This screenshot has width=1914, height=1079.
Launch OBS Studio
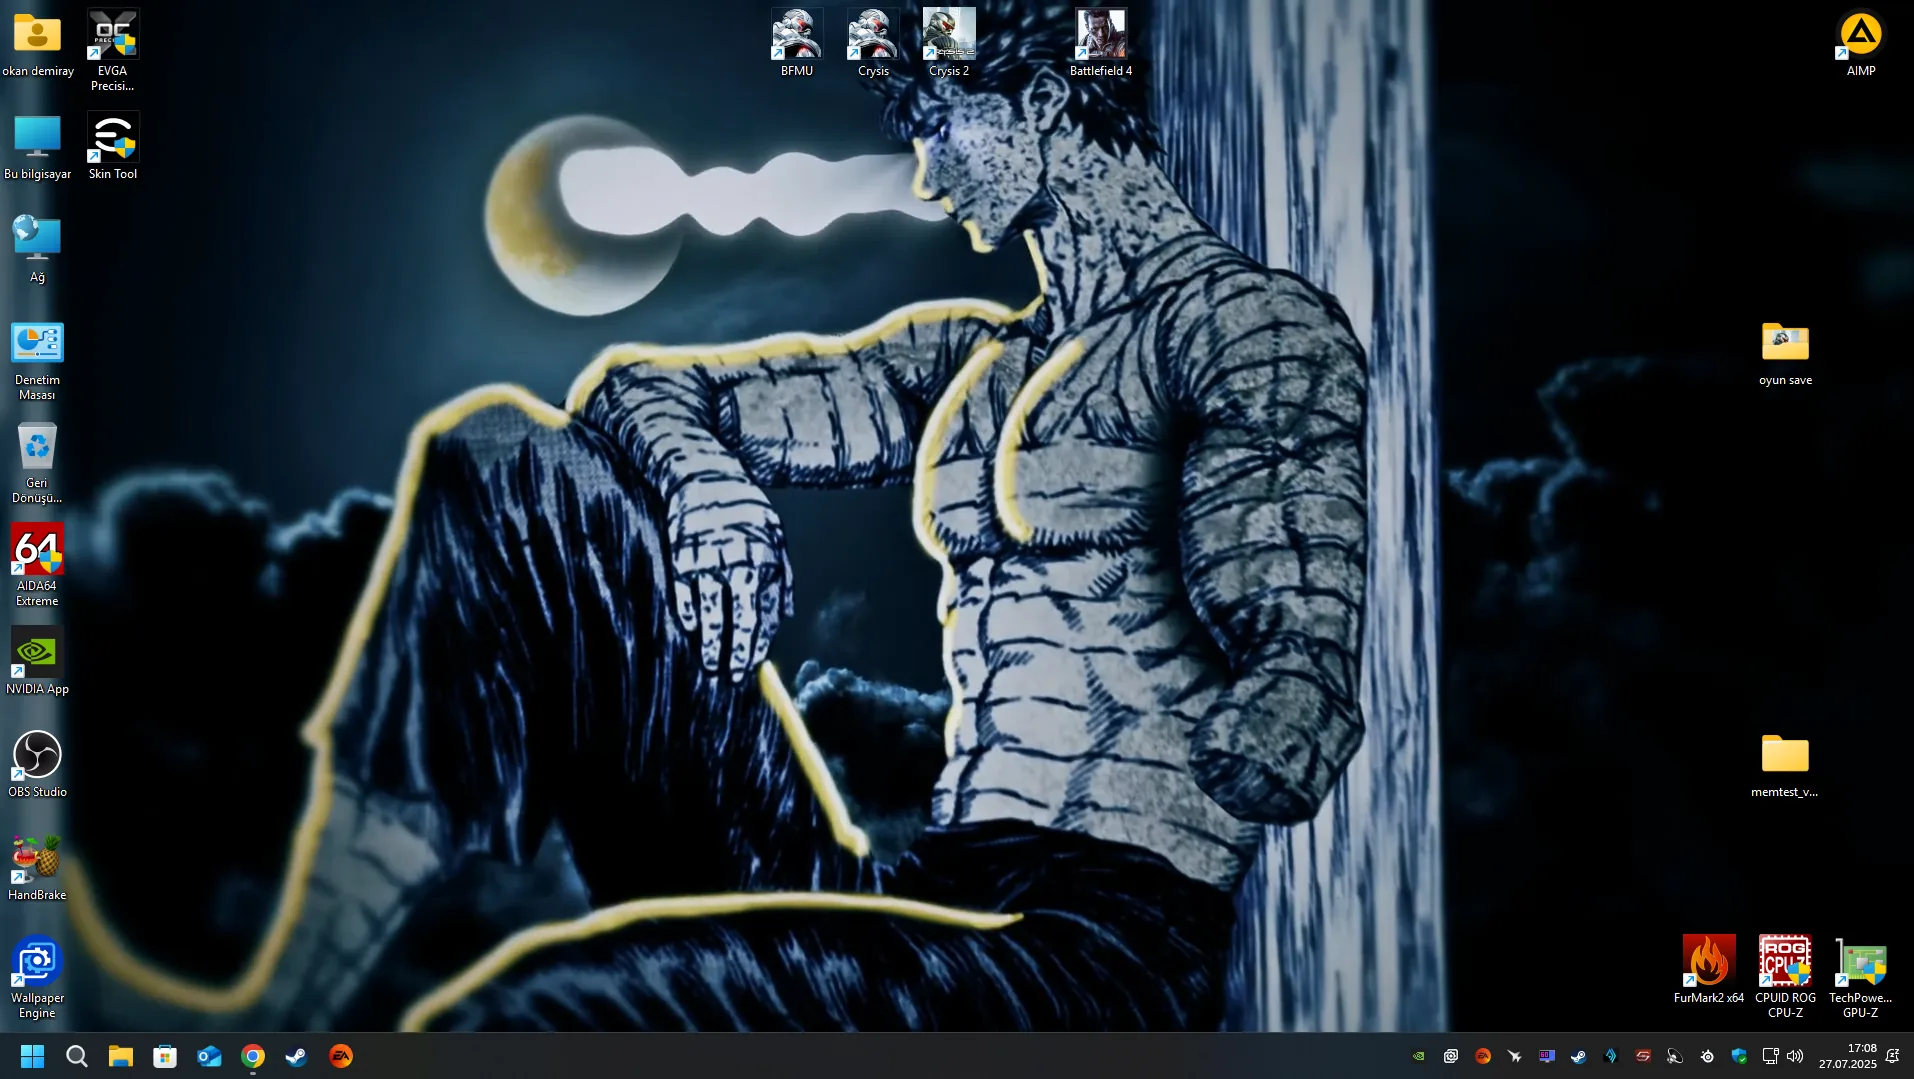[37, 765]
